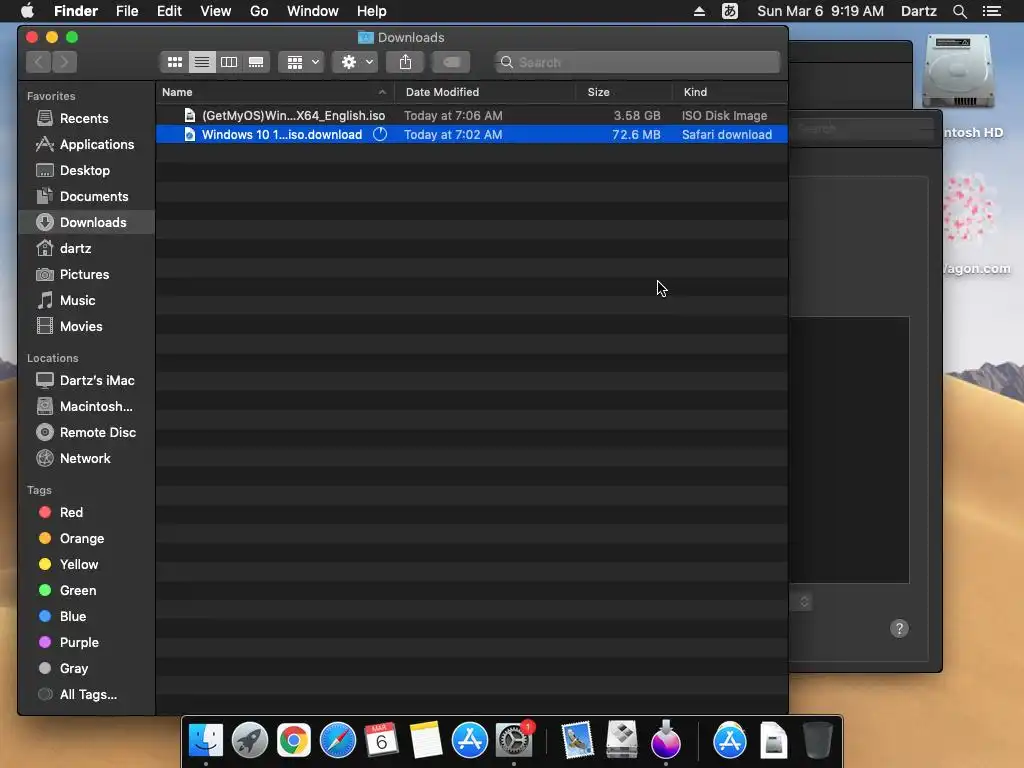Viewport: 1024px width, 768px height.
Task: Sort files by Size column
Action: (624, 92)
